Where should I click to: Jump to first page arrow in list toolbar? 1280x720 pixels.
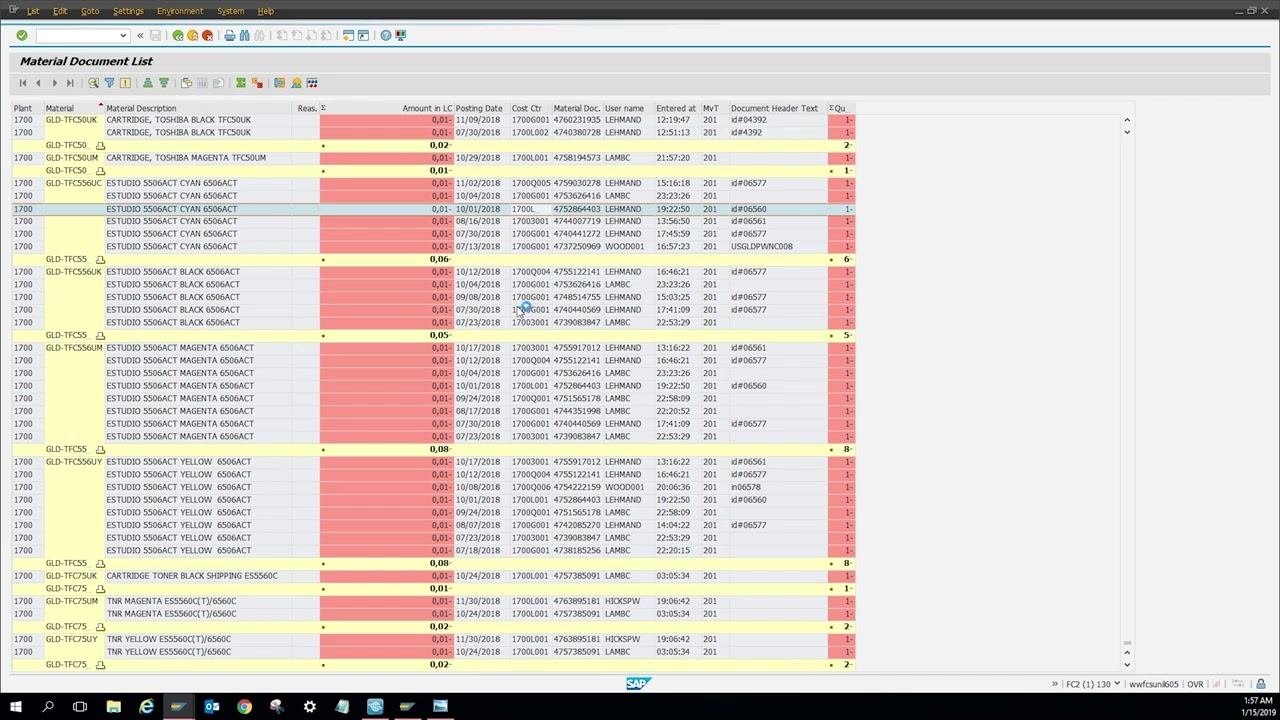tap(23, 83)
